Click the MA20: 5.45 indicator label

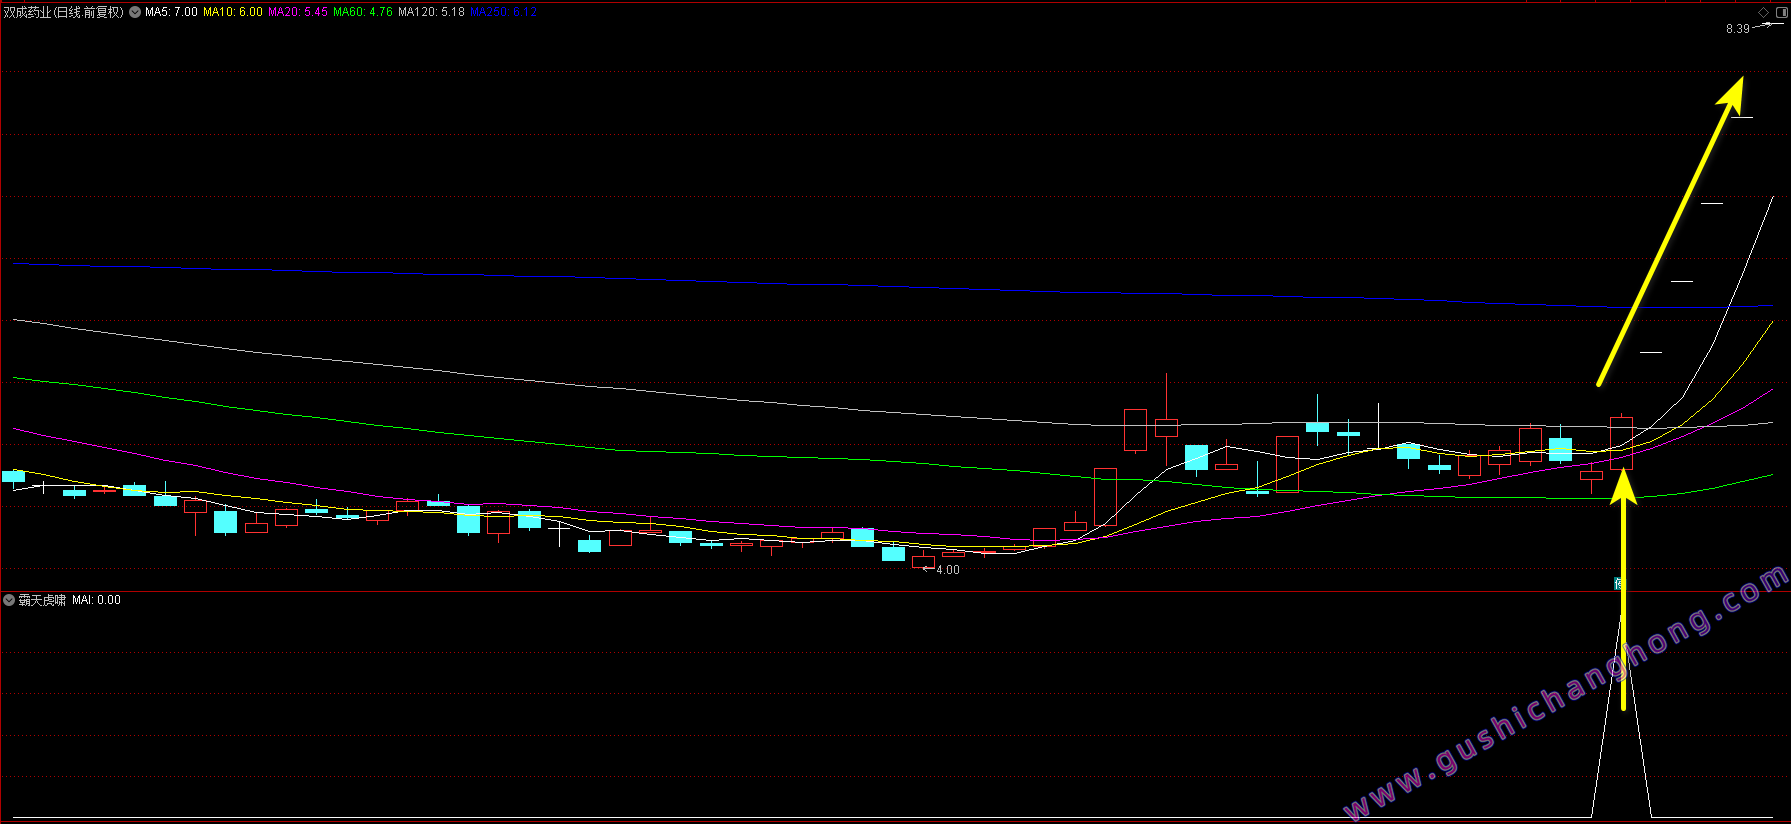click(x=298, y=12)
